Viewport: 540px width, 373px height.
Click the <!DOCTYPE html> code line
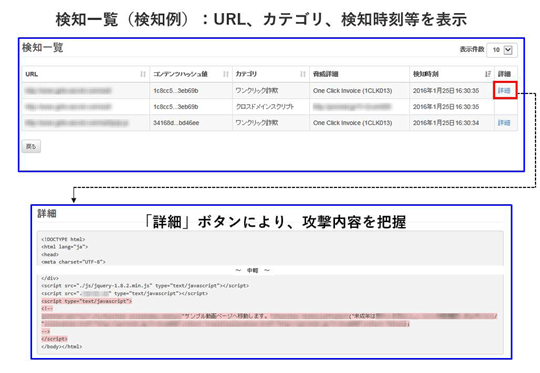pos(63,239)
